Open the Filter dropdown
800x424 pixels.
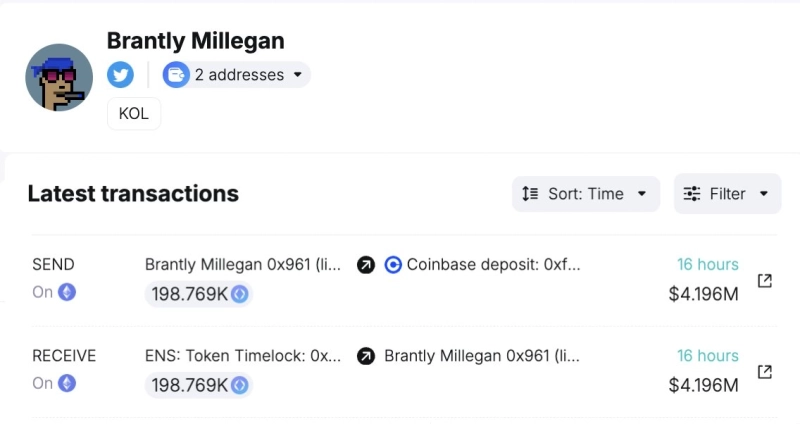[727, 194]
